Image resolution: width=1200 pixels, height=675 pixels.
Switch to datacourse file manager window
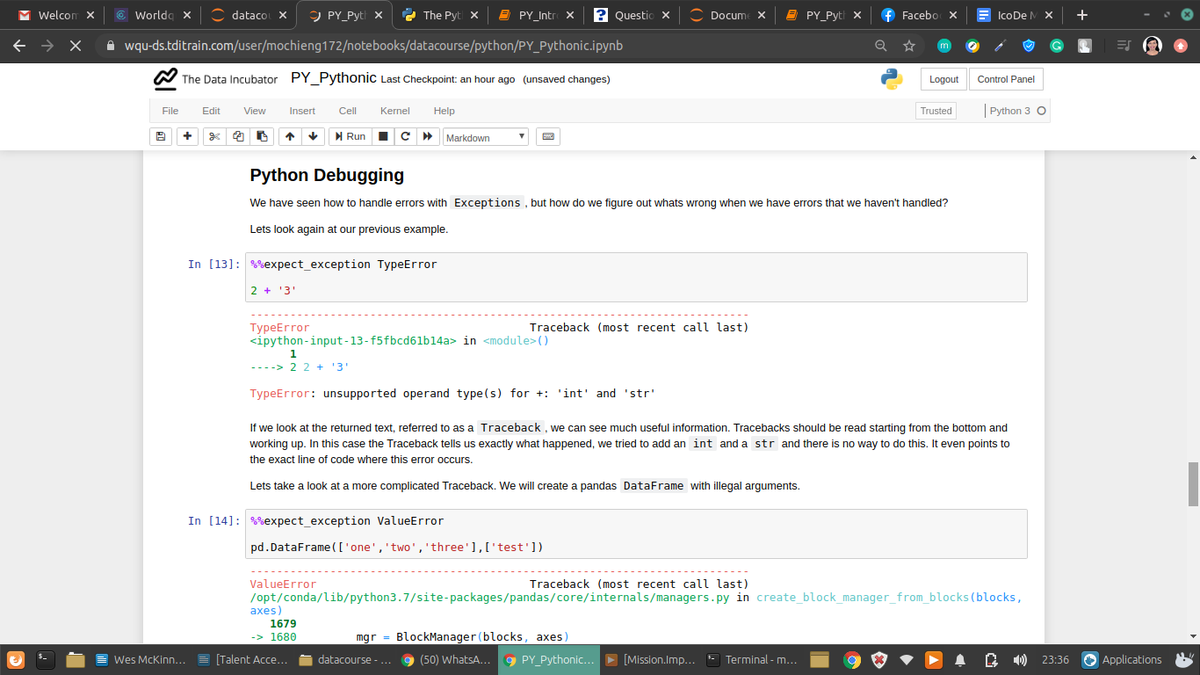(345, 660)
